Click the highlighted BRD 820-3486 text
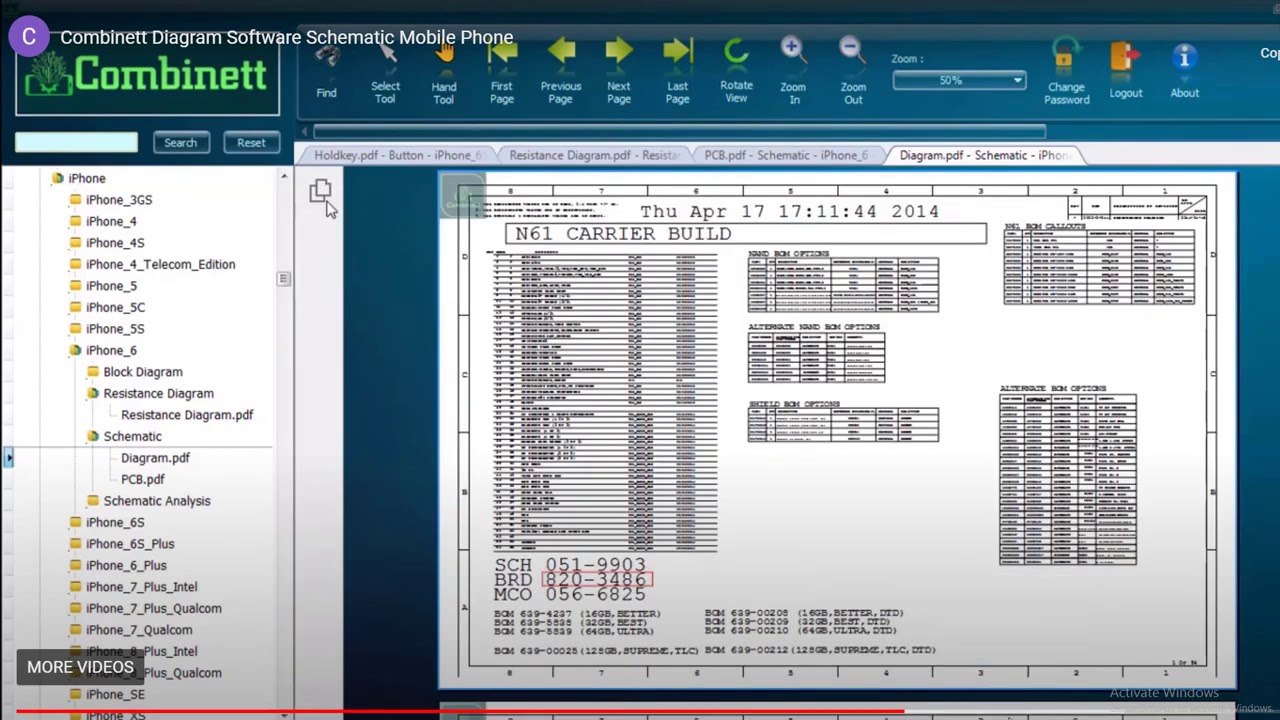1280x720 pixels. [x=597, y=580]
